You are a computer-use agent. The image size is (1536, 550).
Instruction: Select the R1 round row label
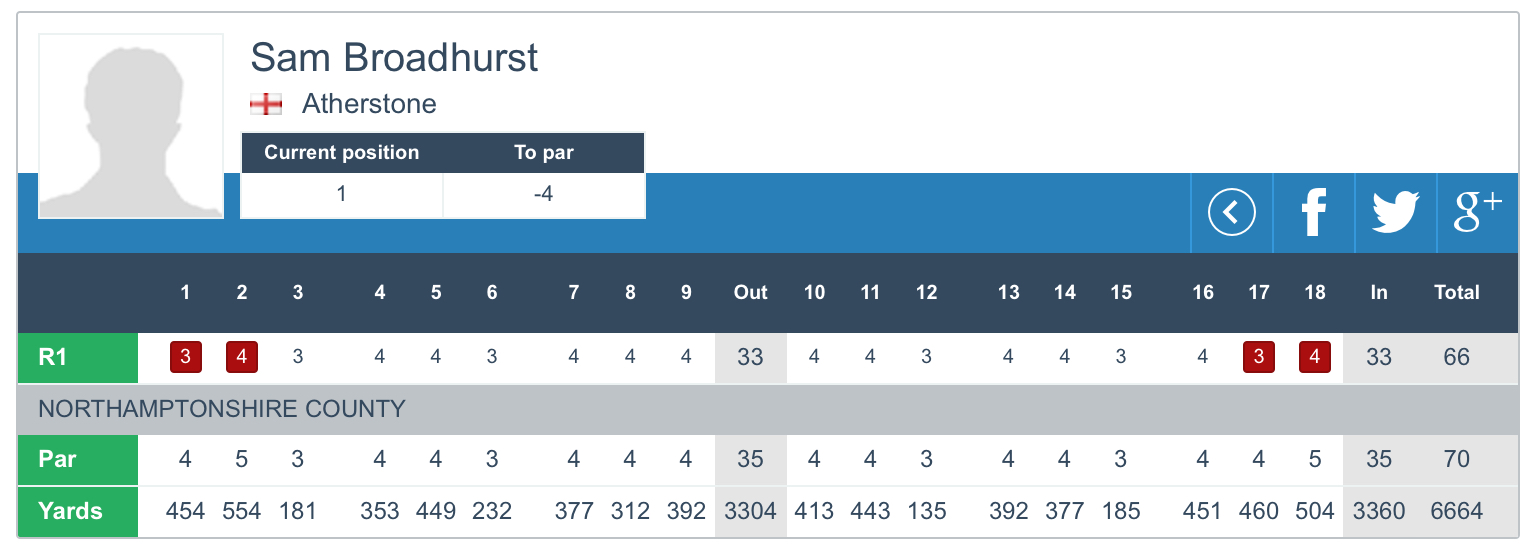[x=78, y=357]
